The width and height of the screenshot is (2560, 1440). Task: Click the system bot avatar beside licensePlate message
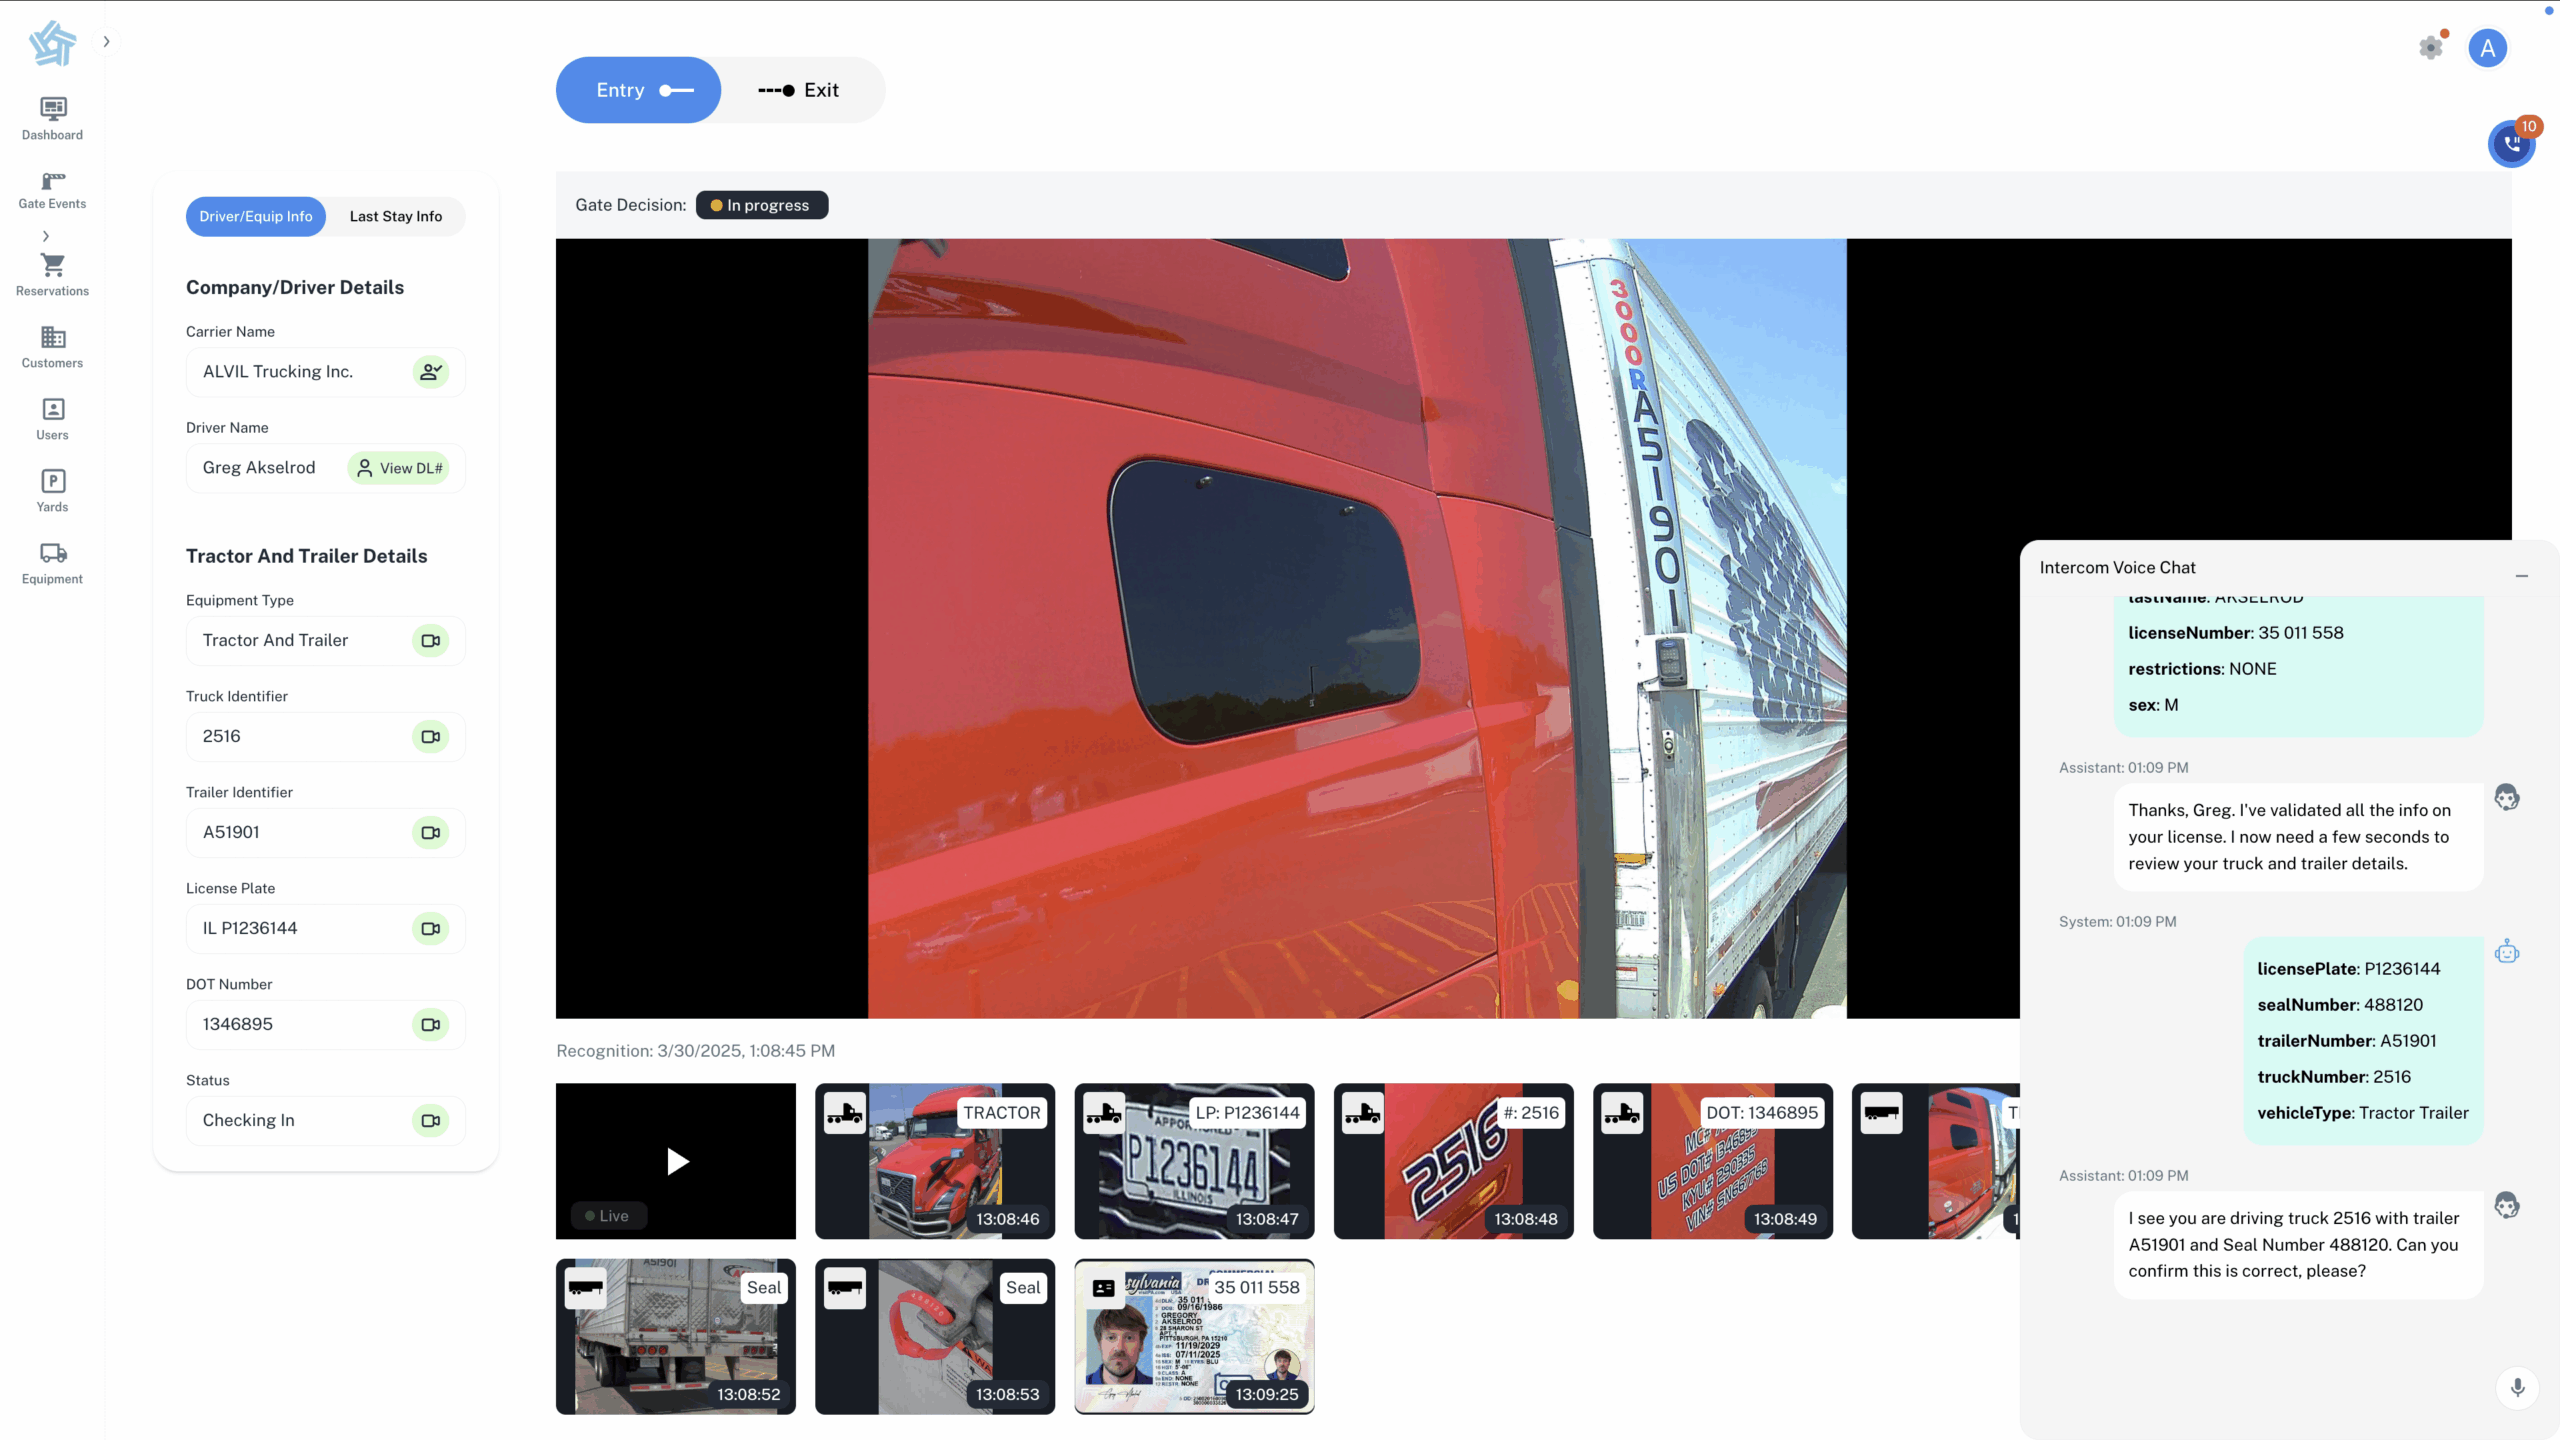coord(2506,952)
